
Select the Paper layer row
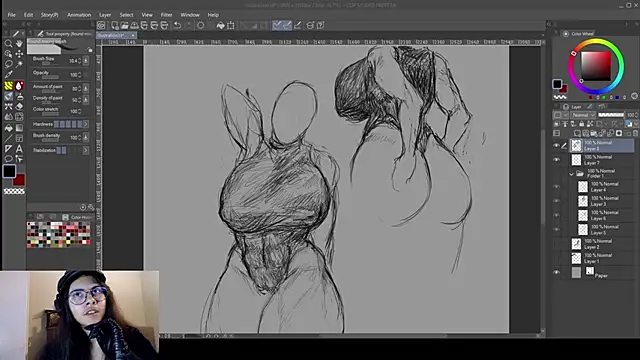tap(602, 273)
